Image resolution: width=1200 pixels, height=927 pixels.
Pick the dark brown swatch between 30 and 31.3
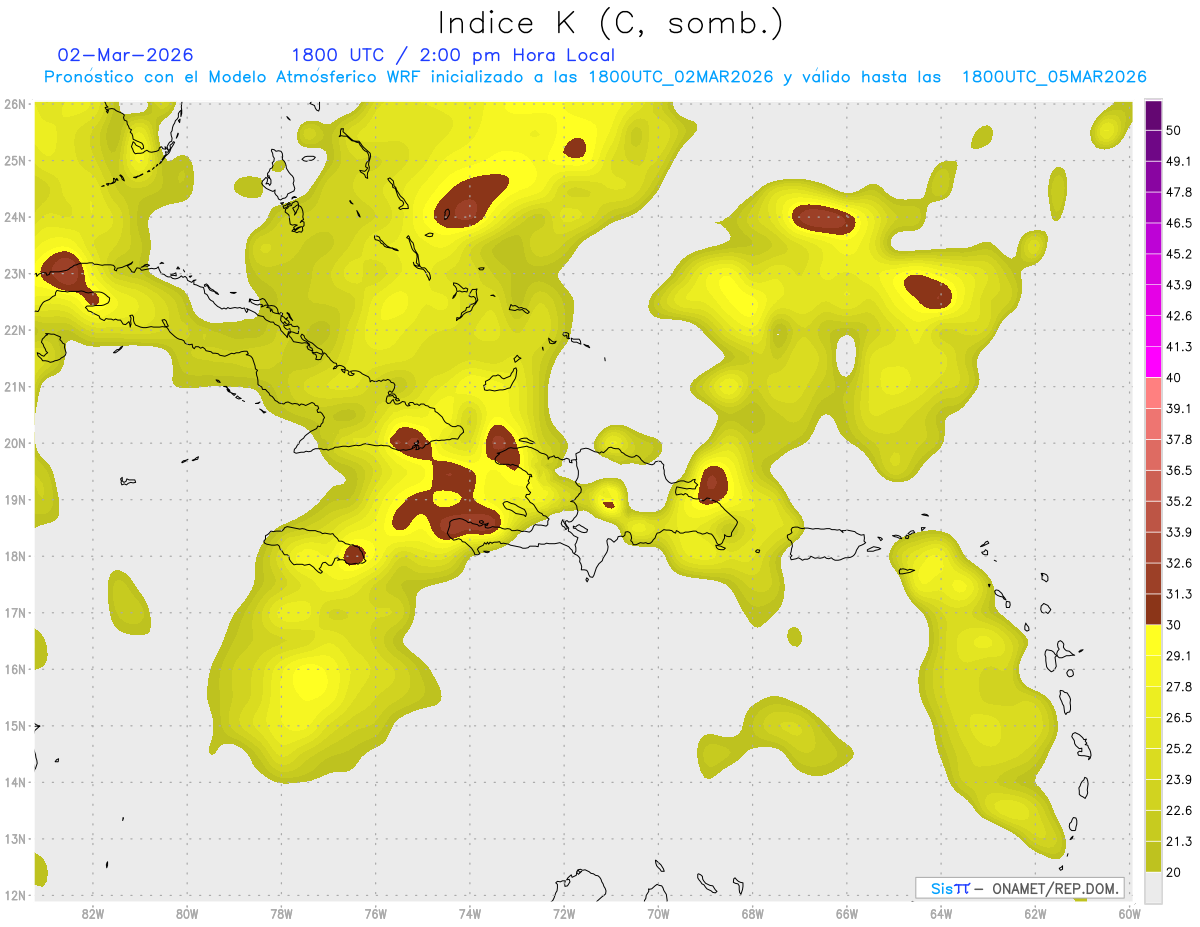[x=1153, y=609]
